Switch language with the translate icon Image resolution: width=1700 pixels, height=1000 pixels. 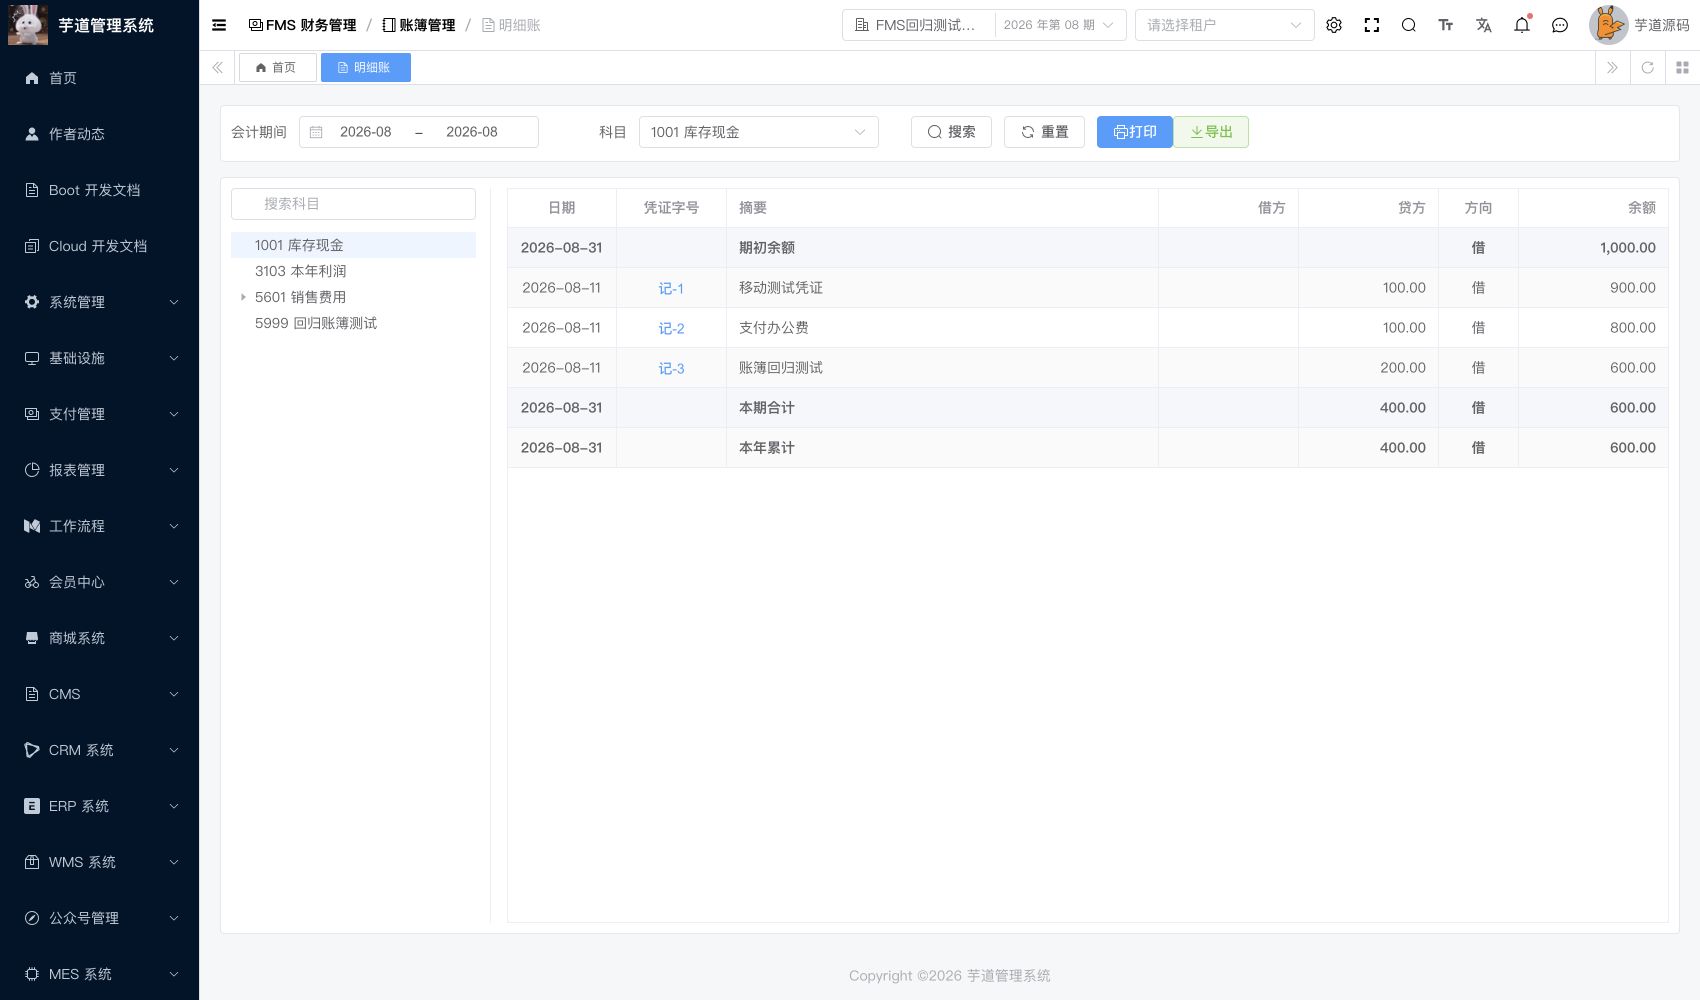click(x=1484, y=25)
